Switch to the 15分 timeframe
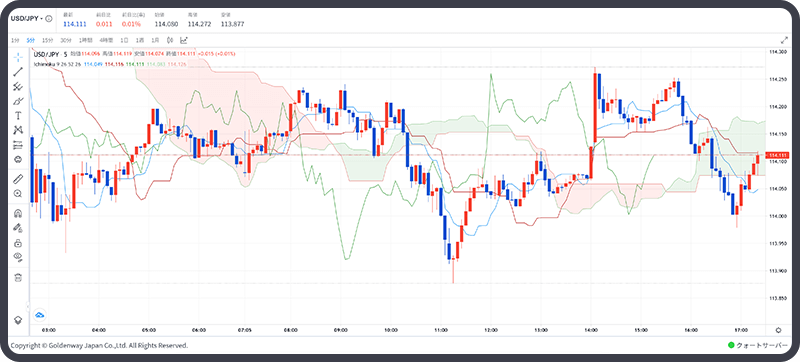800x362 pixels. 47,40
